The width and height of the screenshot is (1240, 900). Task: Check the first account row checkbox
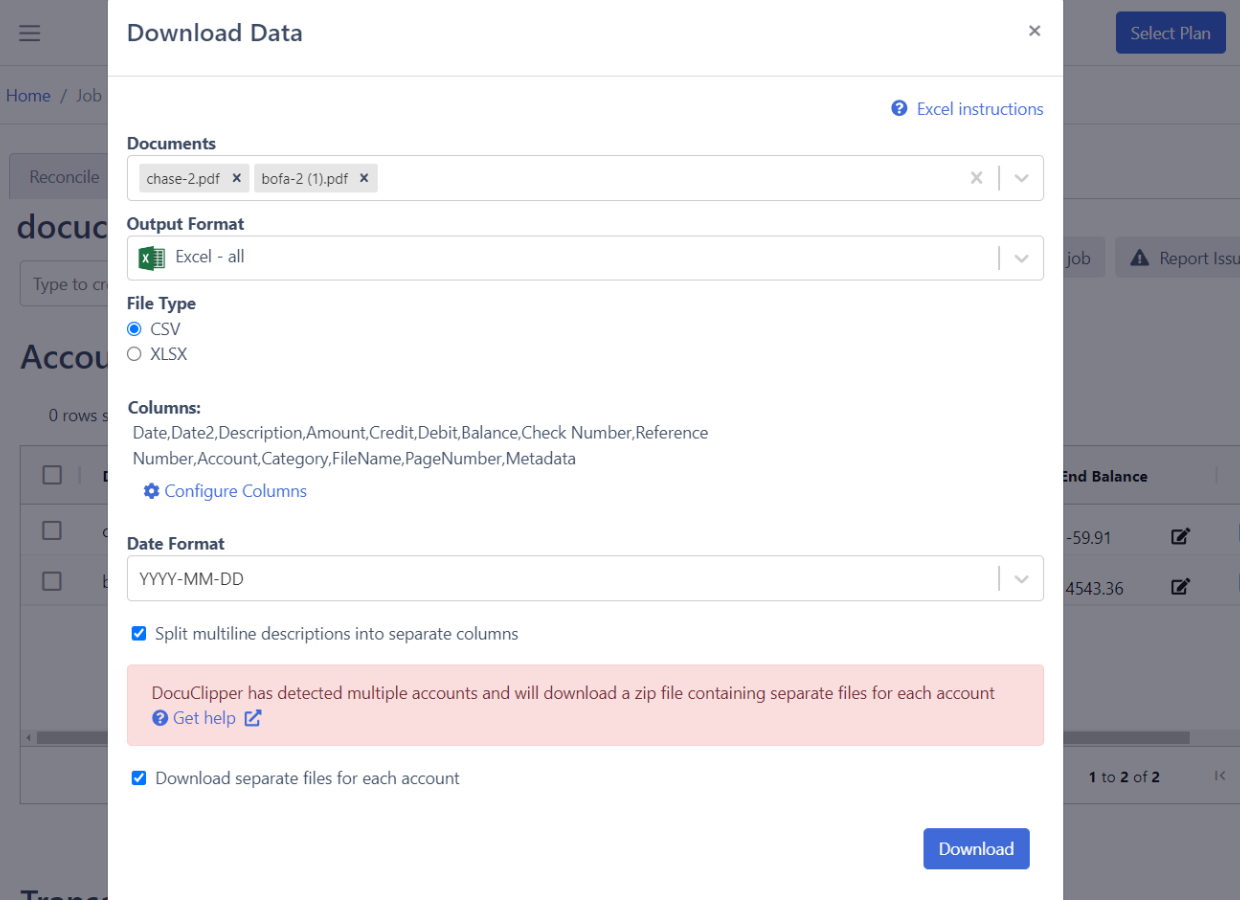[x=52, y=531]
